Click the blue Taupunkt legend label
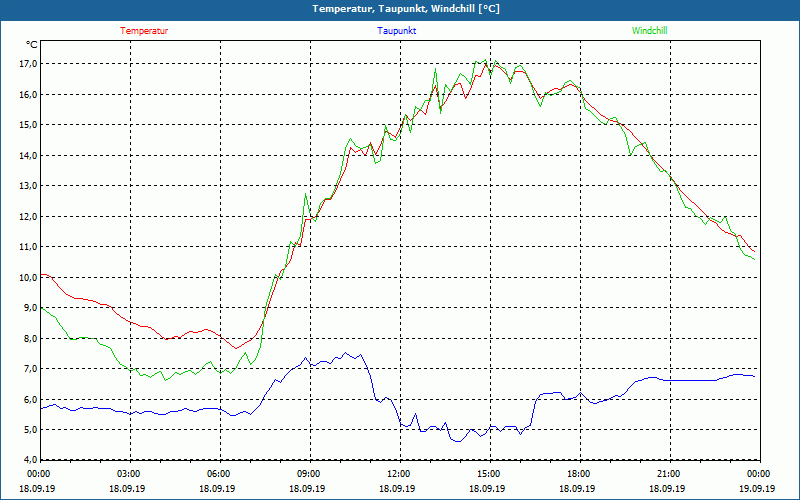The height and width of the screenshot is (500, 800). pyautogui.click(x=397, y=31)
